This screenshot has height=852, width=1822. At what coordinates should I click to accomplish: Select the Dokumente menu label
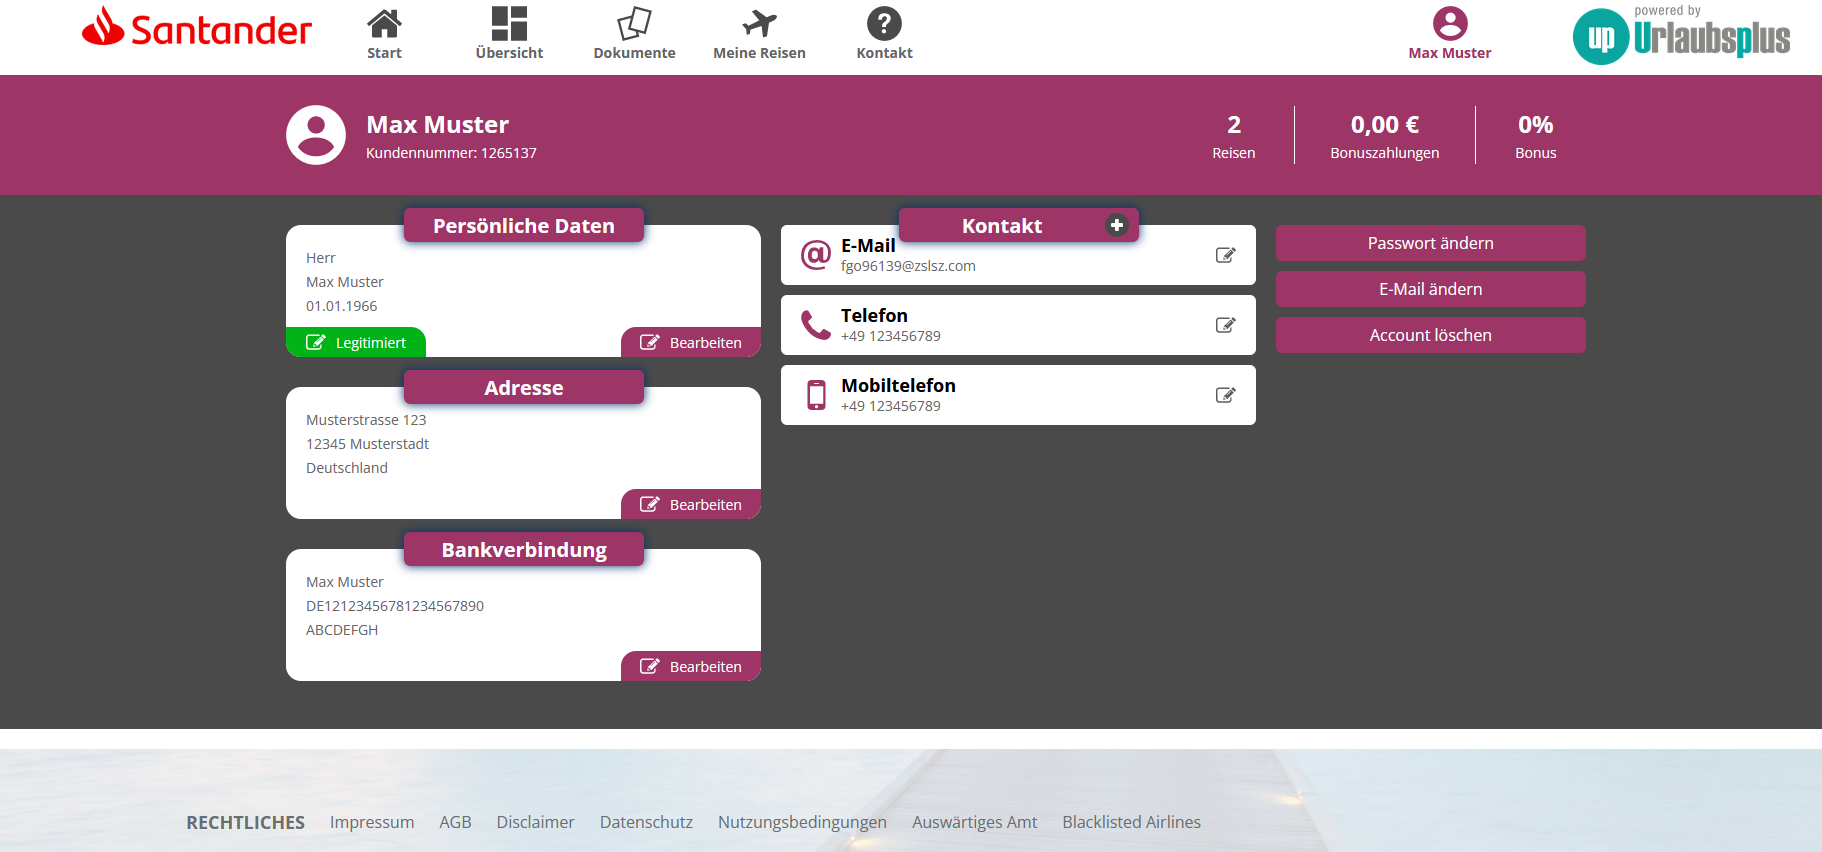coord(634,53)
